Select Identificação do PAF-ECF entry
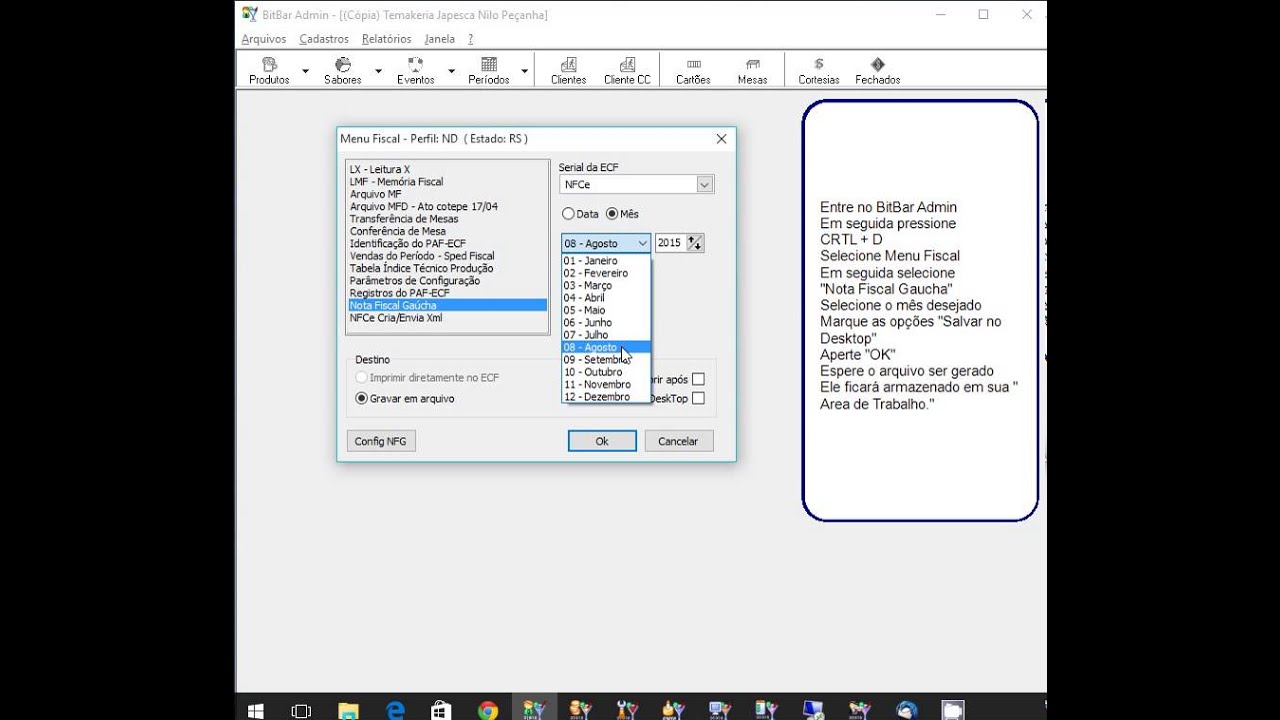Viewport: 1280px width, 720px height. click(x=447, y=244)
